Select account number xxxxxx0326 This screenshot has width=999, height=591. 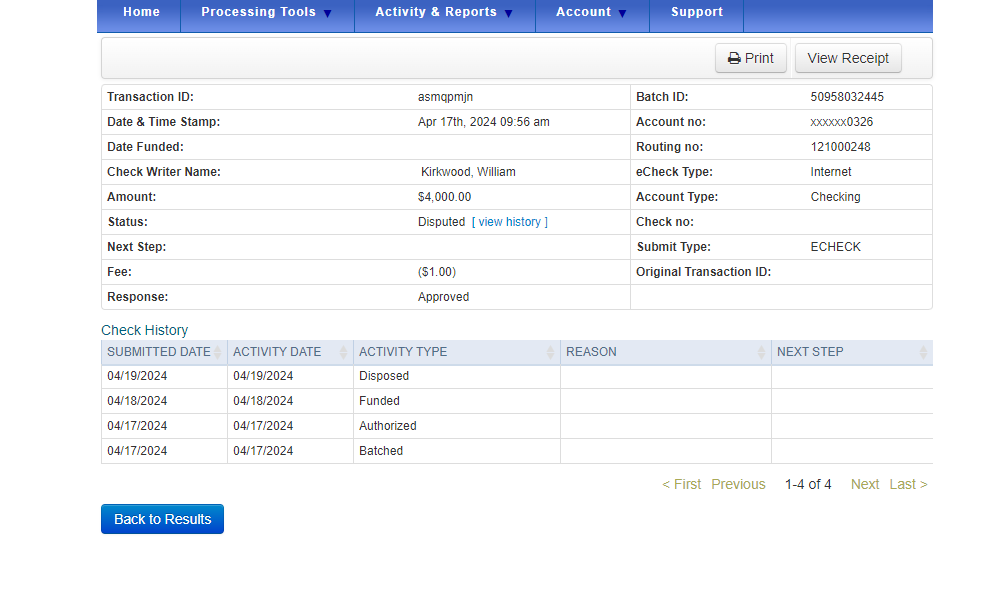coord(842,122)
